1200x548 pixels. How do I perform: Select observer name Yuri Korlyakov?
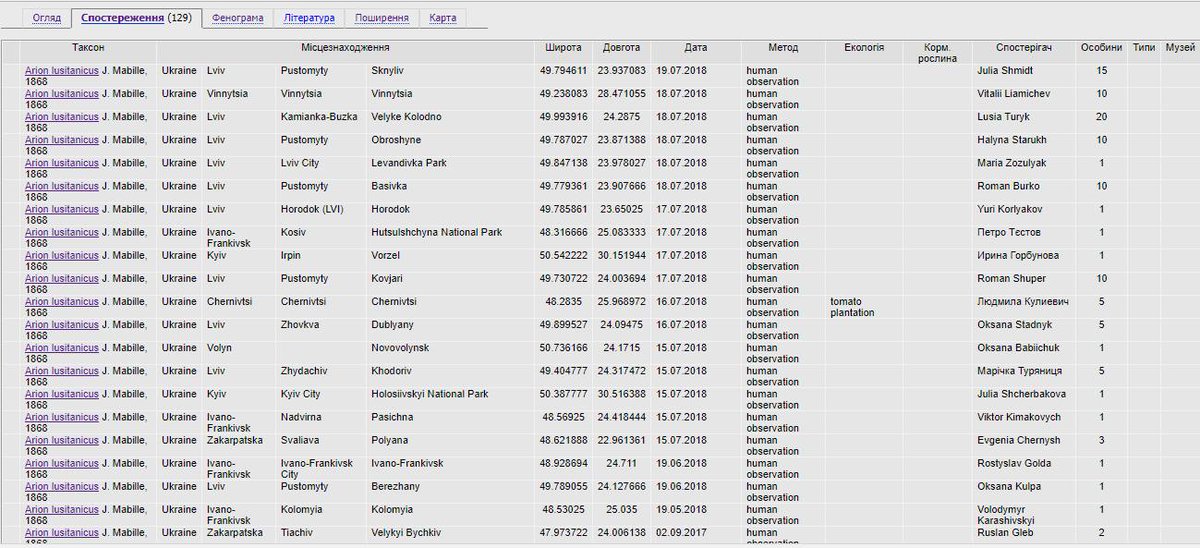point(1012,209)
